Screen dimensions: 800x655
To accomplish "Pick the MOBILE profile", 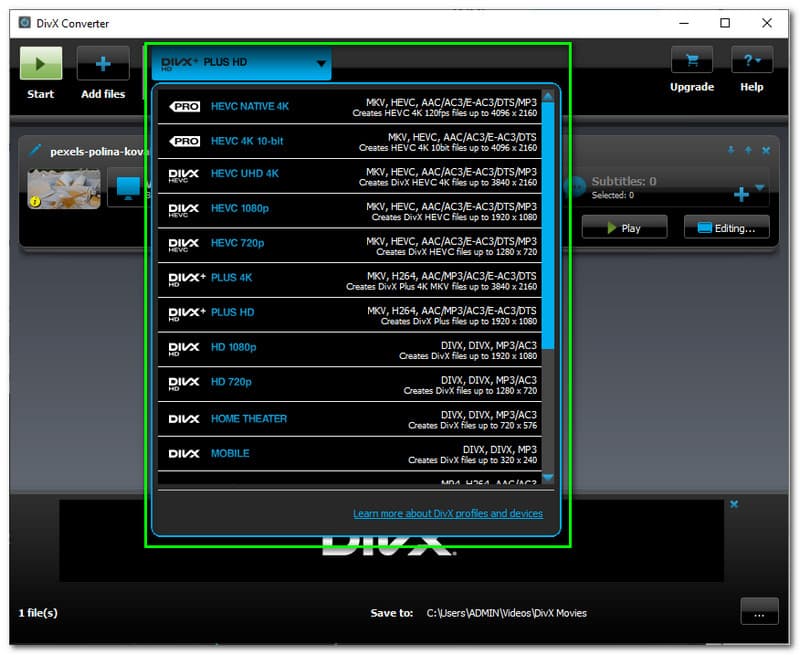I will coord(349,454).
